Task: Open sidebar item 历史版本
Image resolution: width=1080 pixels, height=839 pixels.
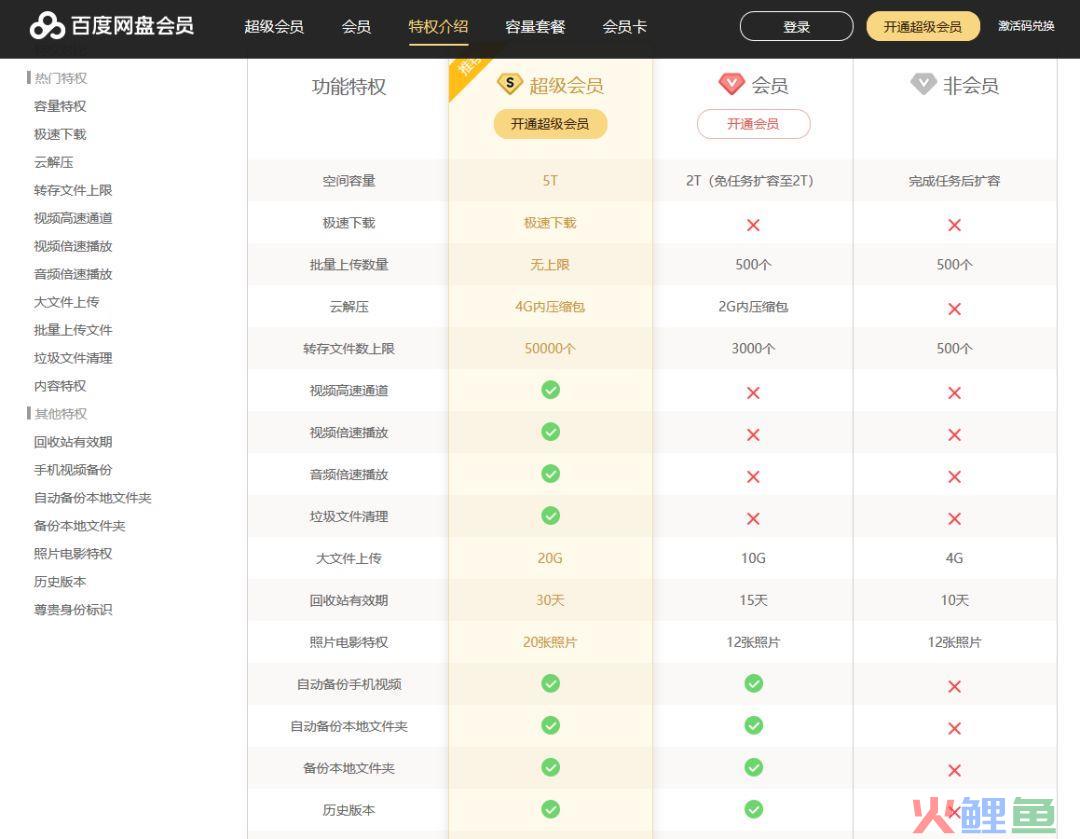Action: [x=60, y=582]
